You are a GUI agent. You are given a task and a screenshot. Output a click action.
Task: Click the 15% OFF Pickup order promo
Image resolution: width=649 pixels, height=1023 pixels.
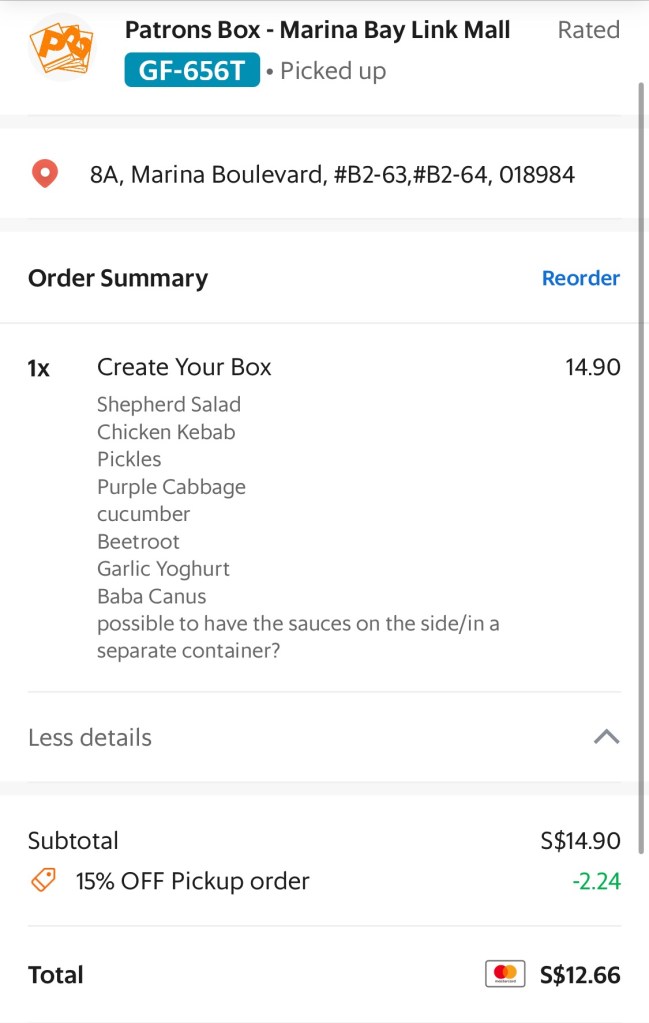pos(193,881)
